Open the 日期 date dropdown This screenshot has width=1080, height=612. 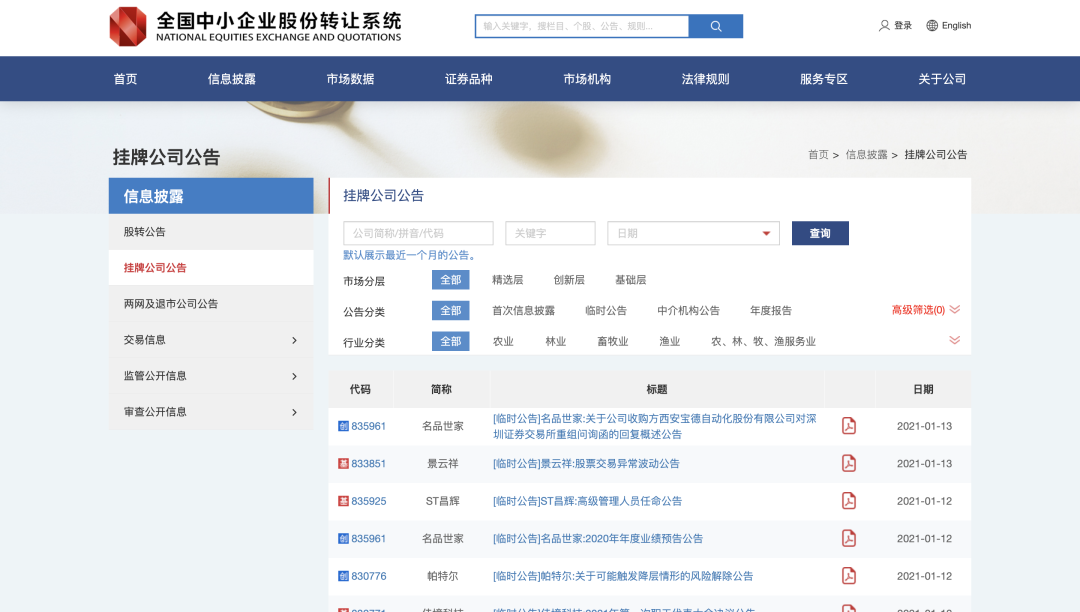click(693, 232)
